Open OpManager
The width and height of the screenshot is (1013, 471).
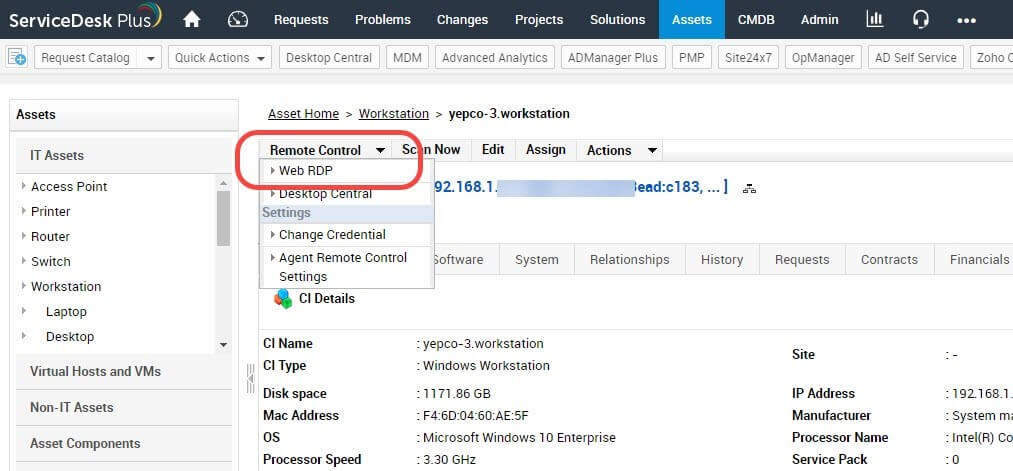[x=823, y=58]
